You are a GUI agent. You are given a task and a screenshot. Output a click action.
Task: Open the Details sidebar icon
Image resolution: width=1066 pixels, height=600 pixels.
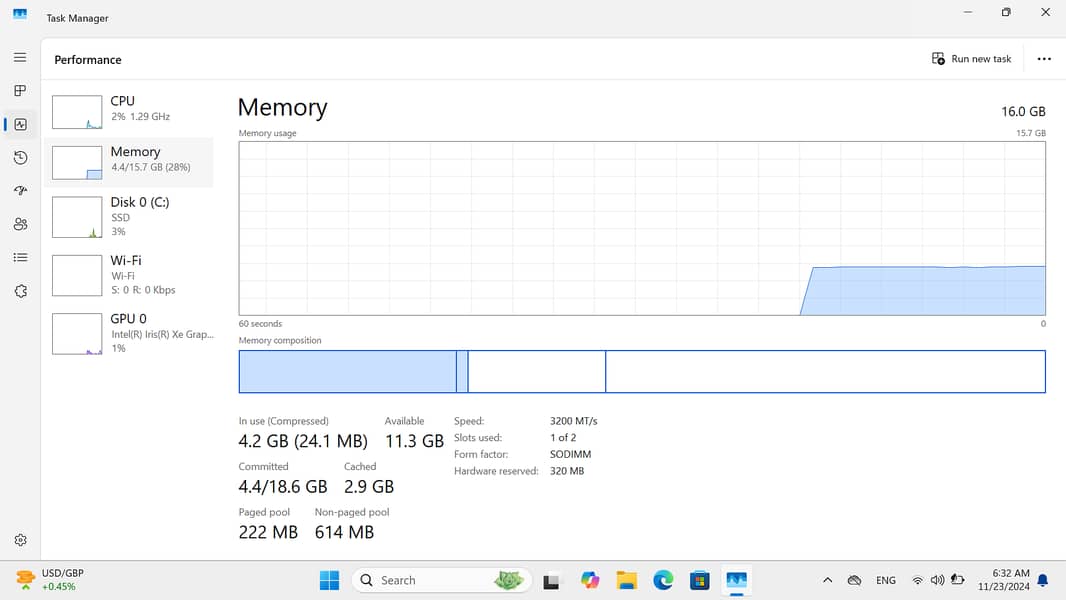pyautogui.click(x=20, y=258)
